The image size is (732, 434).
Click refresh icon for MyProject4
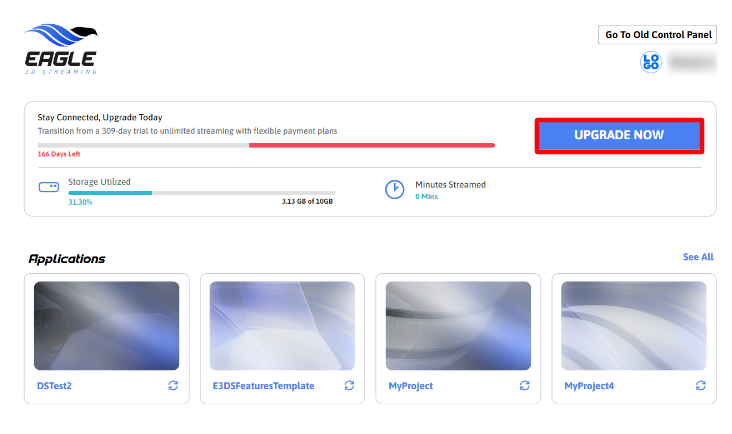[x=701, y=385]
